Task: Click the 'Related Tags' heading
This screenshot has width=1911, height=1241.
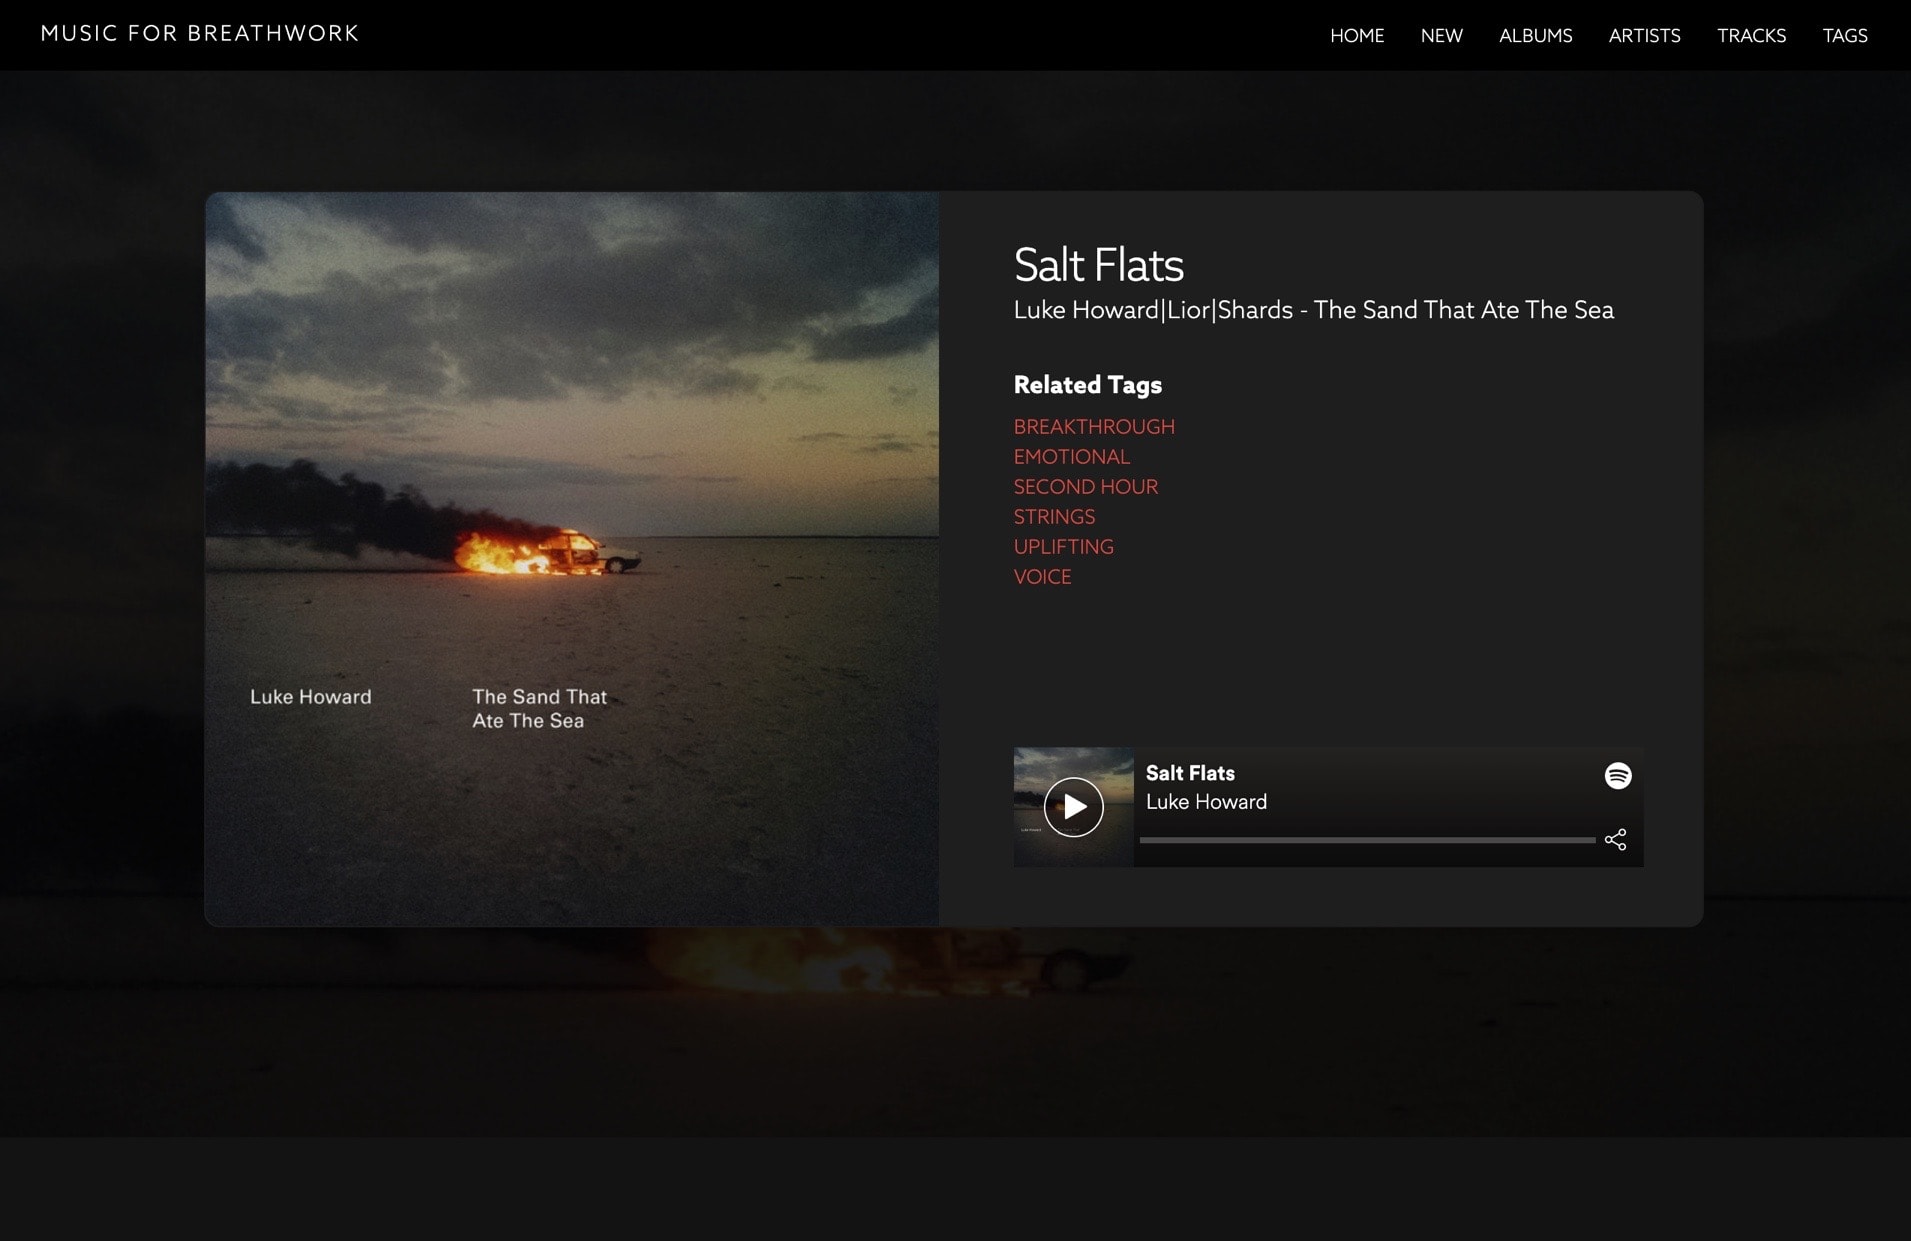Action: click(1088, 385)
